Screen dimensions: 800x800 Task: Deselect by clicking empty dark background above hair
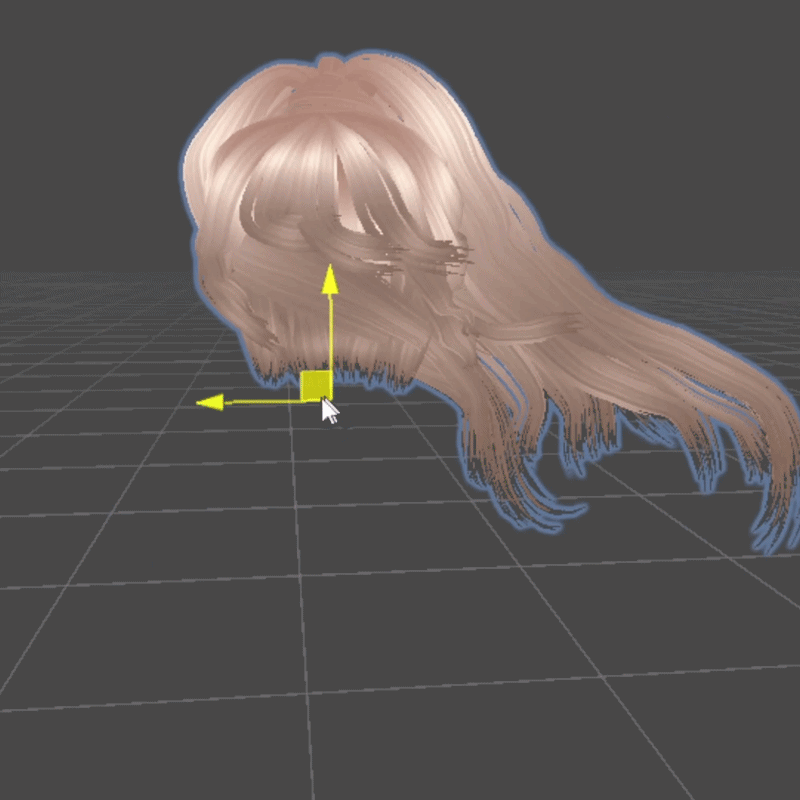coord(400,25)
